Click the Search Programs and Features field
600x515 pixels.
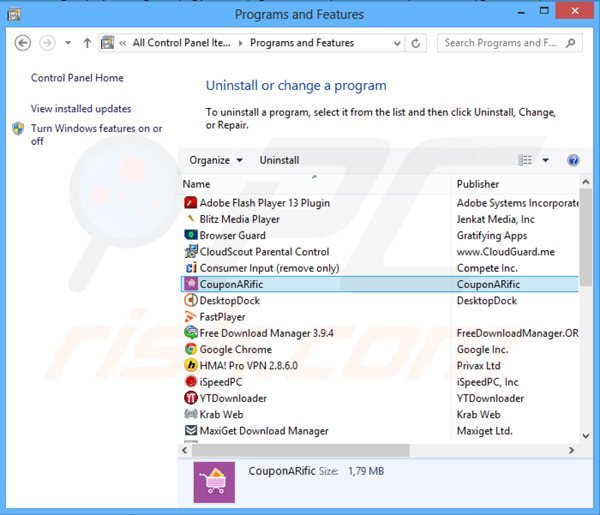click(510, 43)
